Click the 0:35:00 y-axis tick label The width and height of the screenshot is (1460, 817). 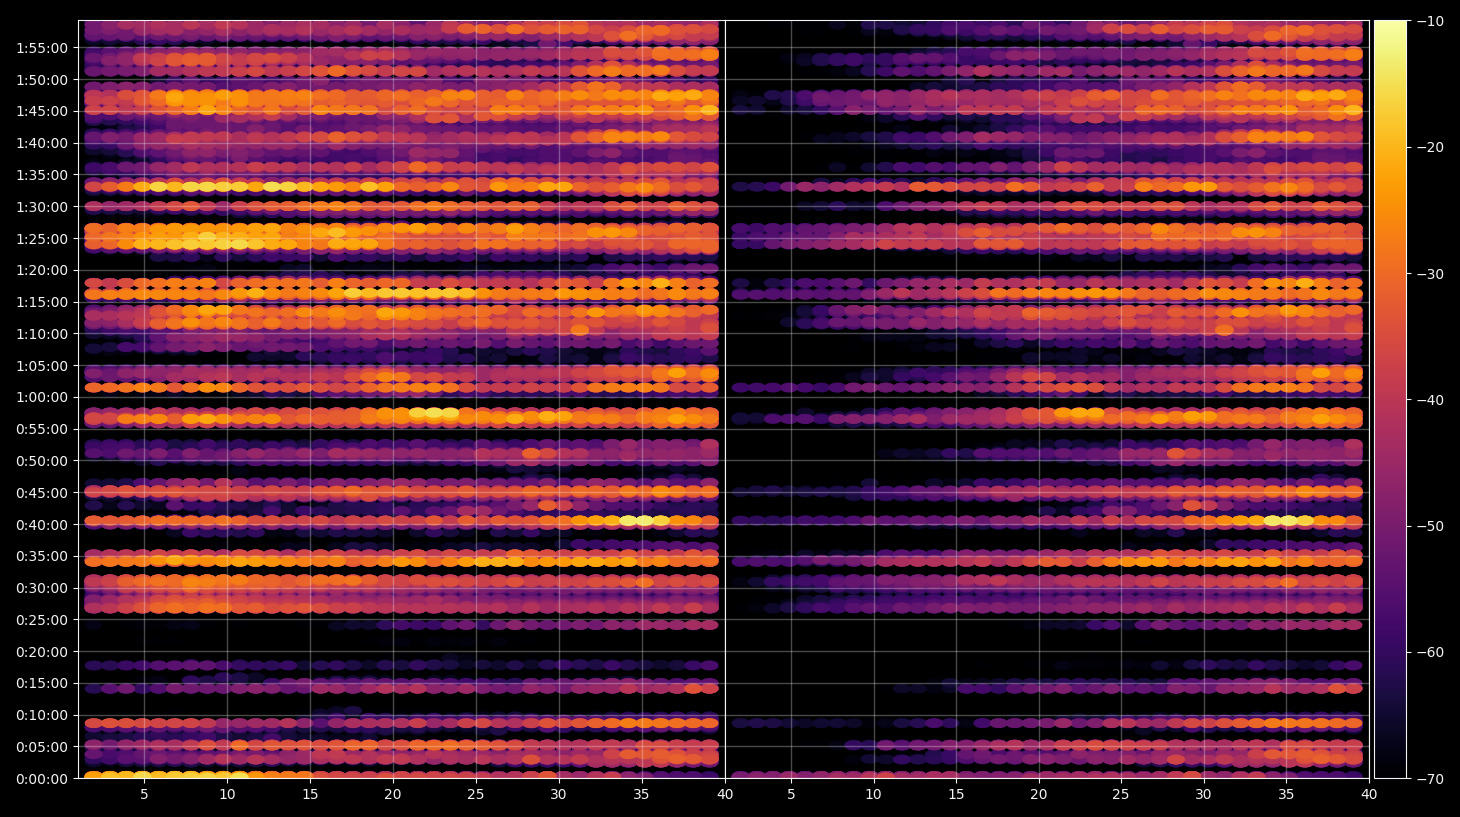click(x=42, y=556)
